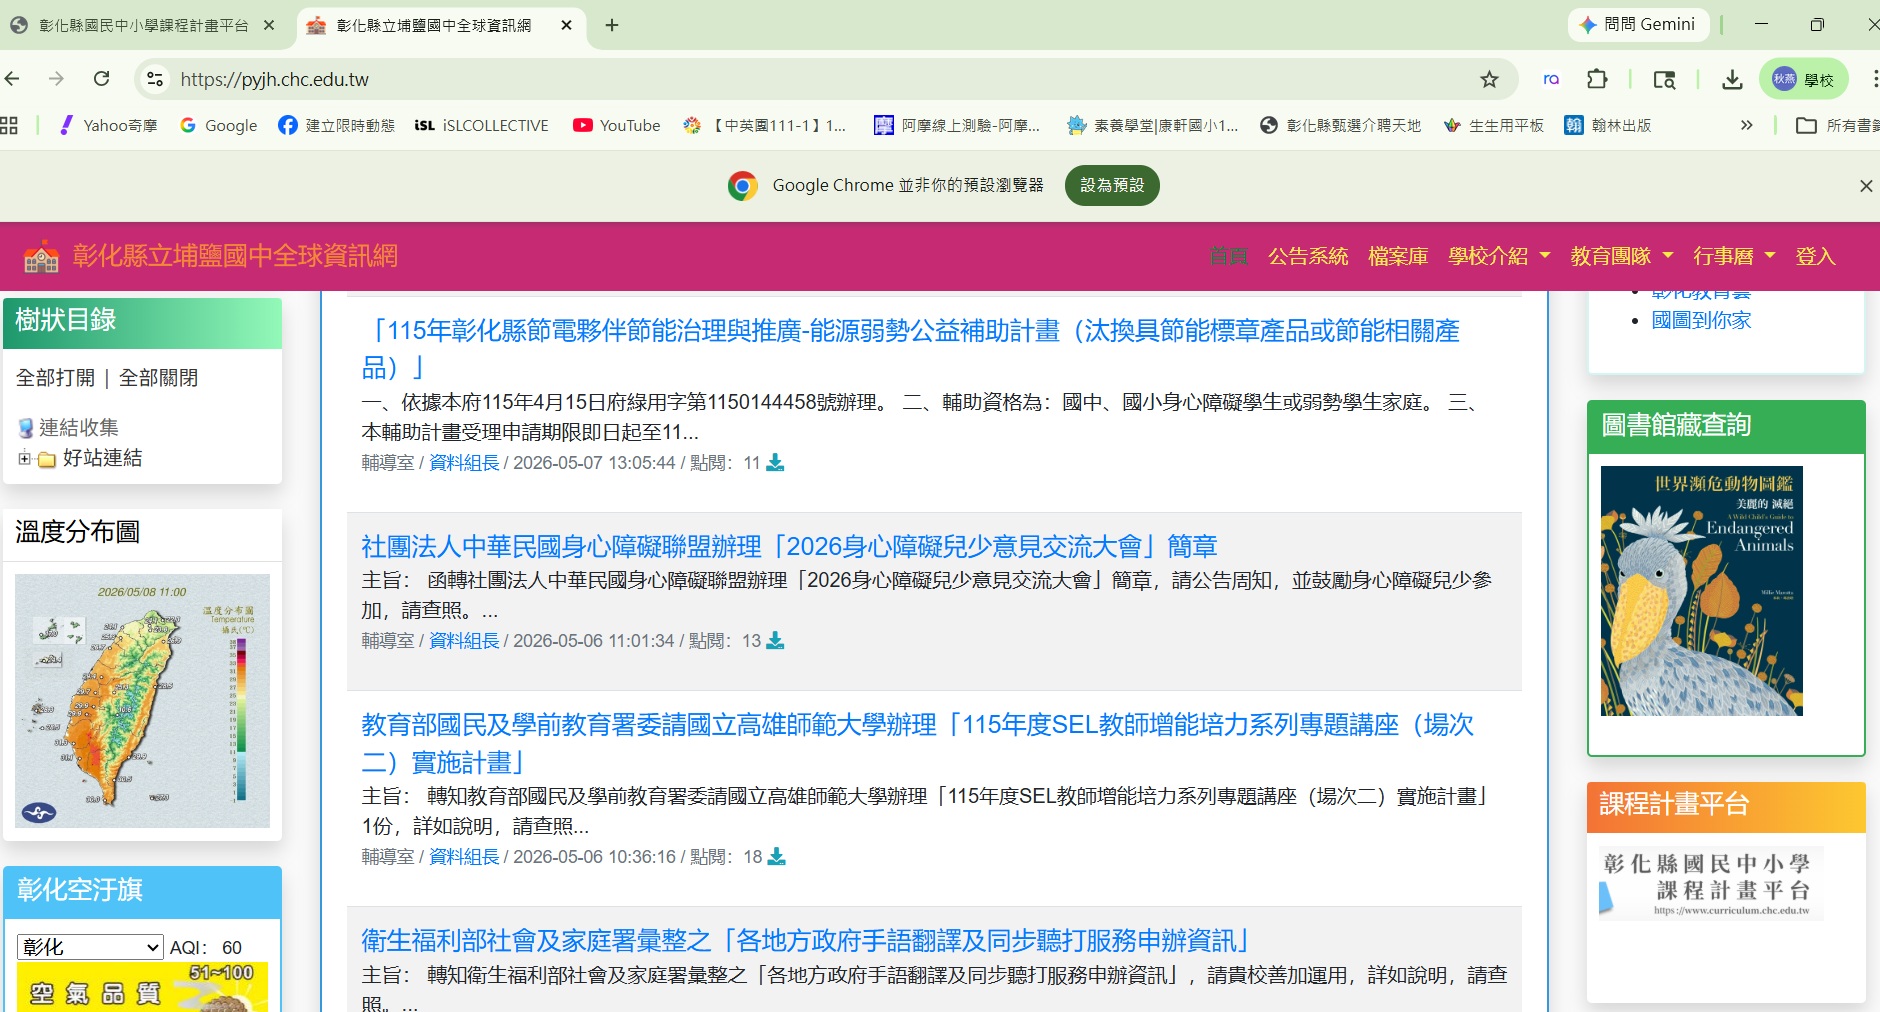Expand the 教育團隊 dropdown menu
This screenshot has height=1012, width=1880.
[x=1621, y=256]
